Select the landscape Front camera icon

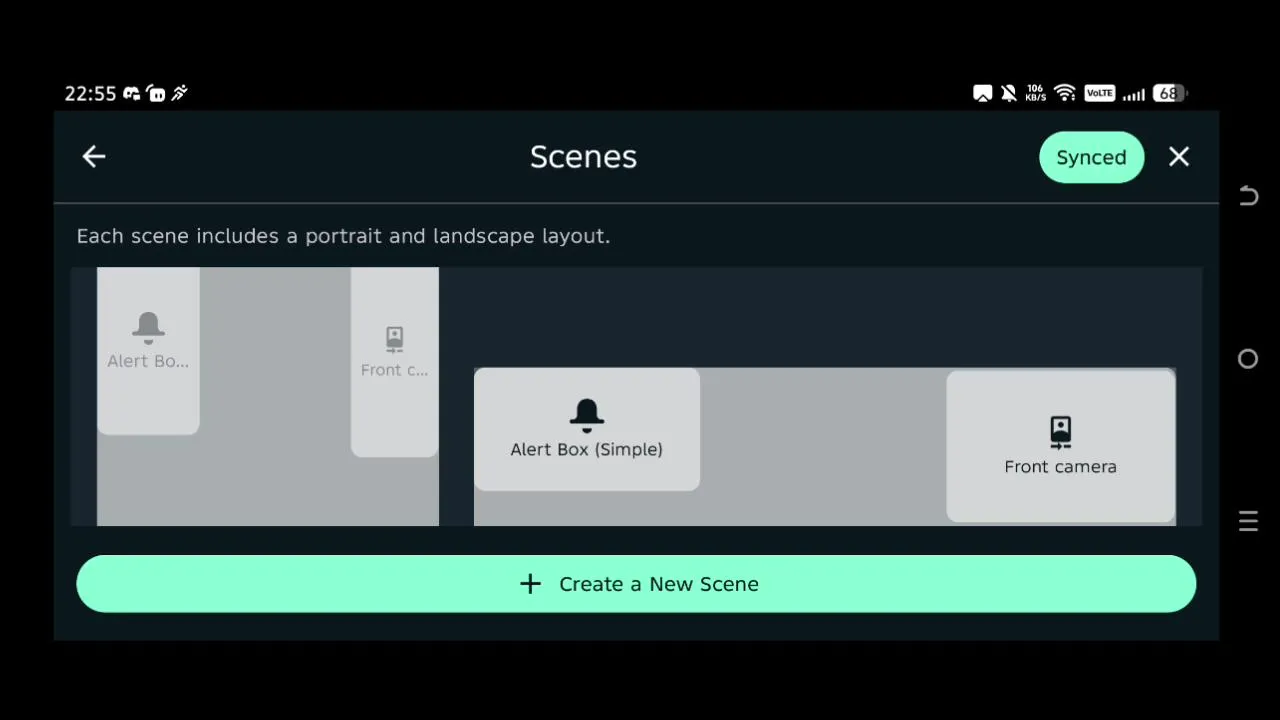coord(1060,432)
